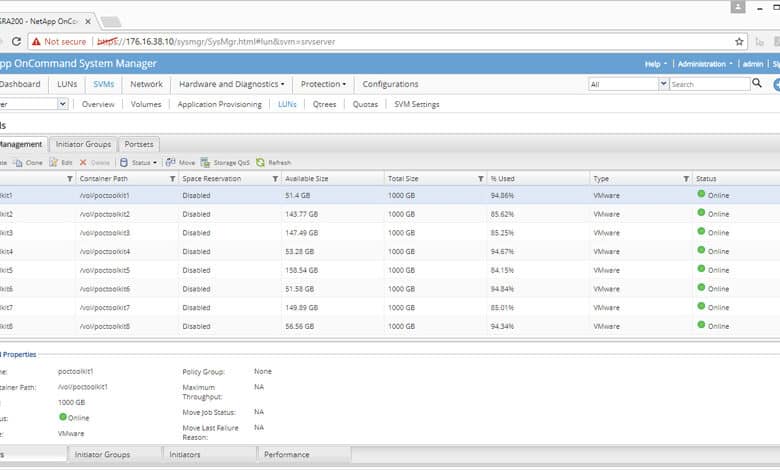Click into the Search input field
The height and width of the screenshot is (470, 780).
(709, 84)
